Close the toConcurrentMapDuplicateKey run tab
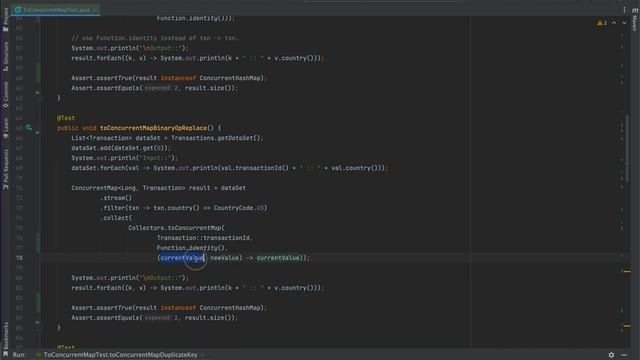Viewport: 640px width, 360px height. click(x=202, y=355)
